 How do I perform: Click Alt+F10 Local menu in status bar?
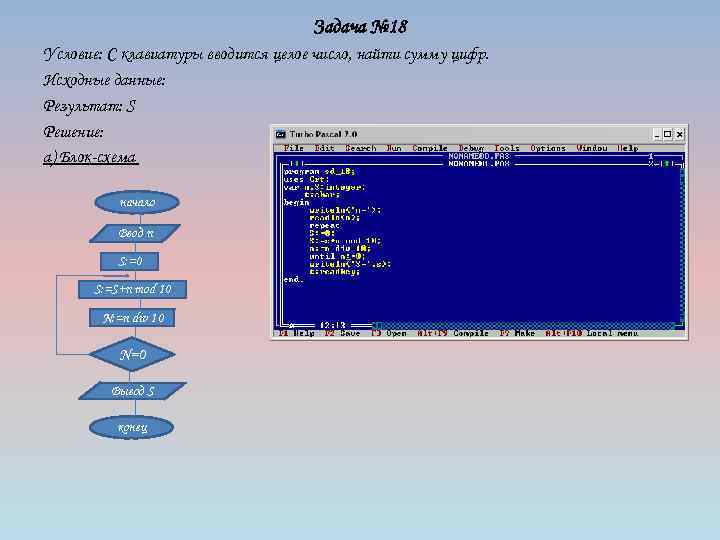tap(591, 333)
